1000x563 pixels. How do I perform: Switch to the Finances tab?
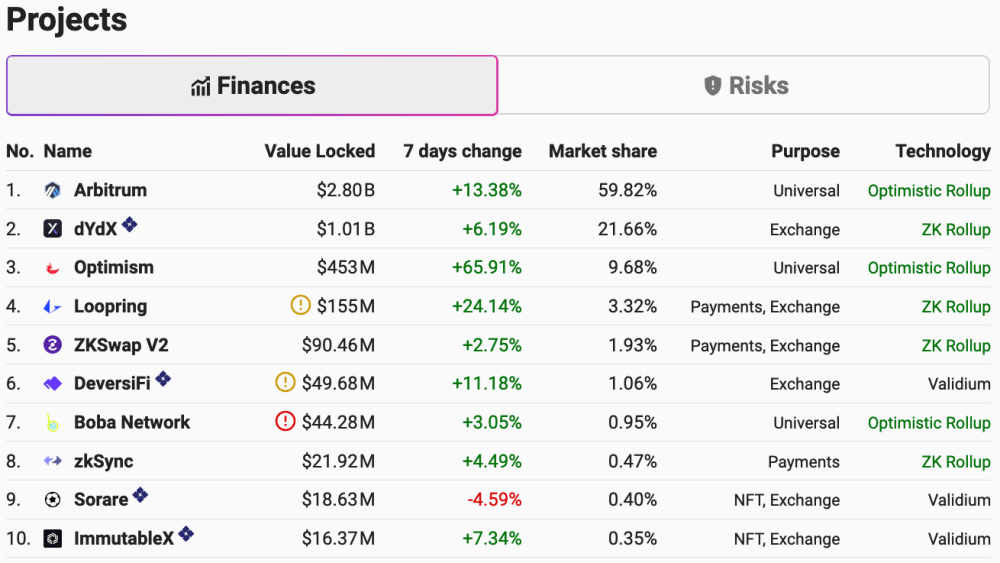tap(252, 85)
